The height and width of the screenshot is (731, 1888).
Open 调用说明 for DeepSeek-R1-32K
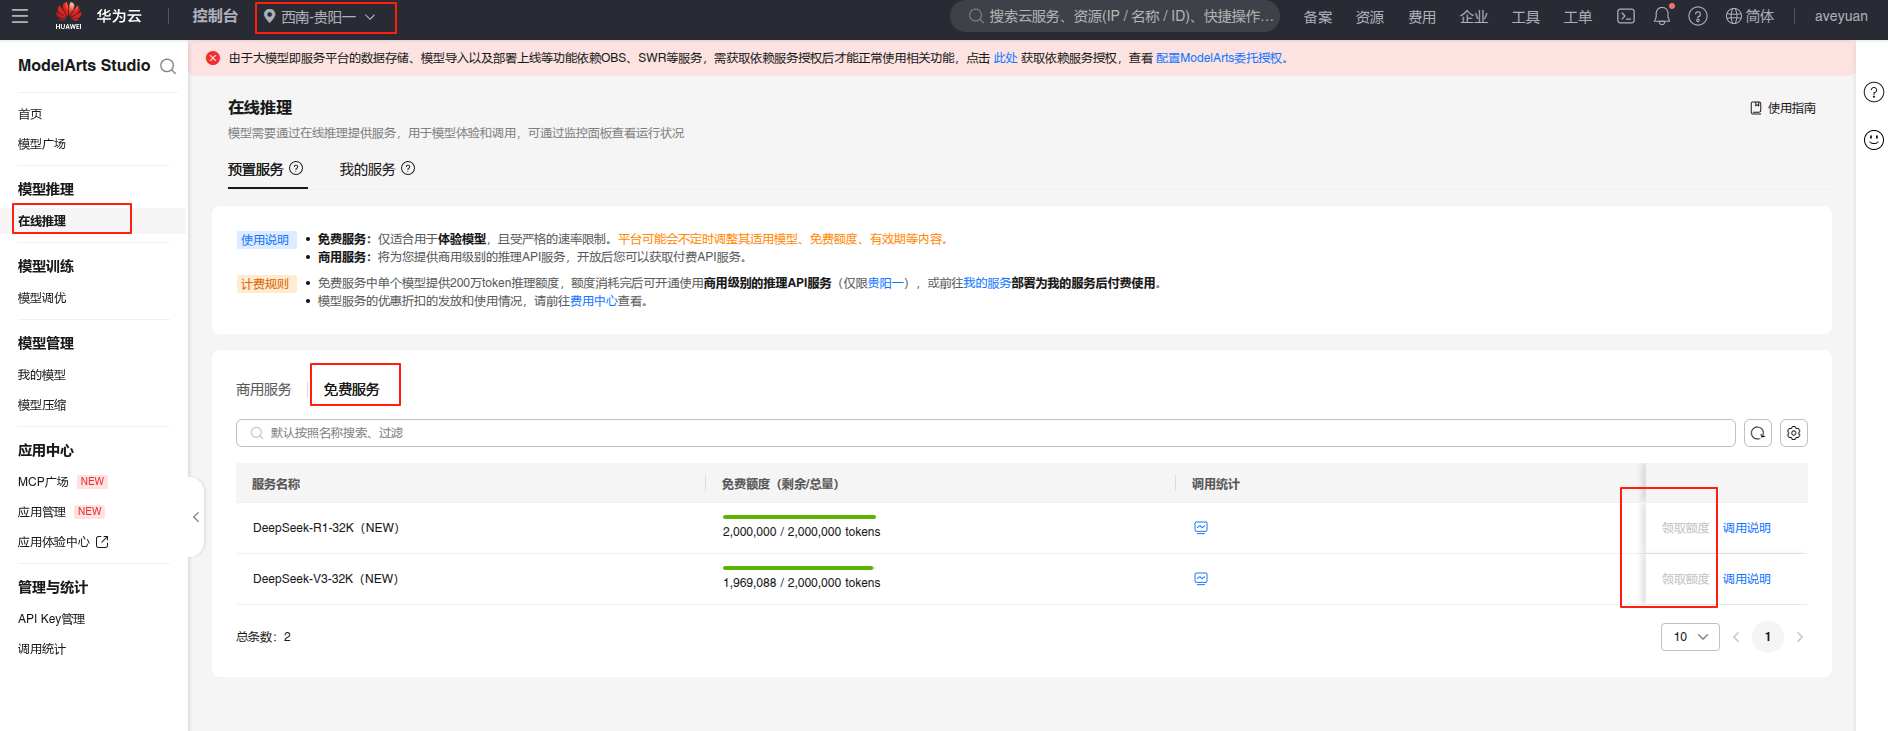coord(1746,528)
